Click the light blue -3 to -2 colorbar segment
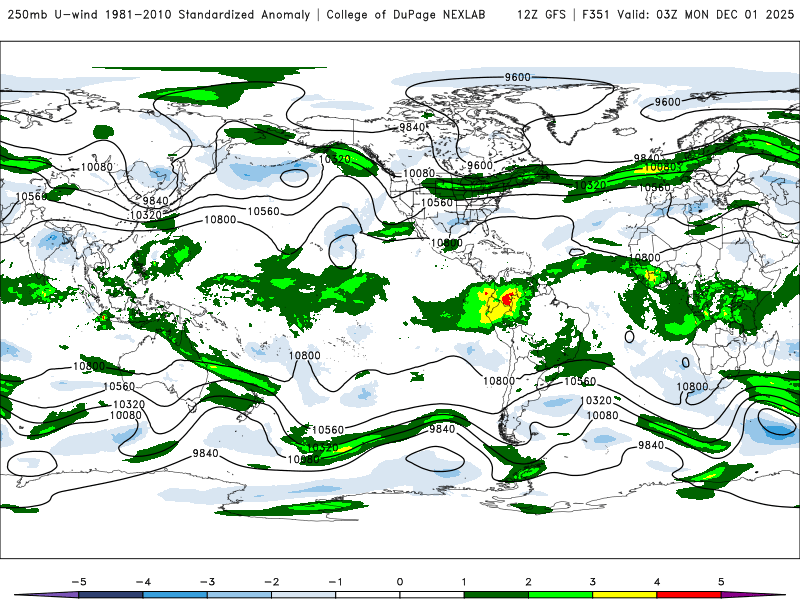800x600 pixels. (239, 595)
